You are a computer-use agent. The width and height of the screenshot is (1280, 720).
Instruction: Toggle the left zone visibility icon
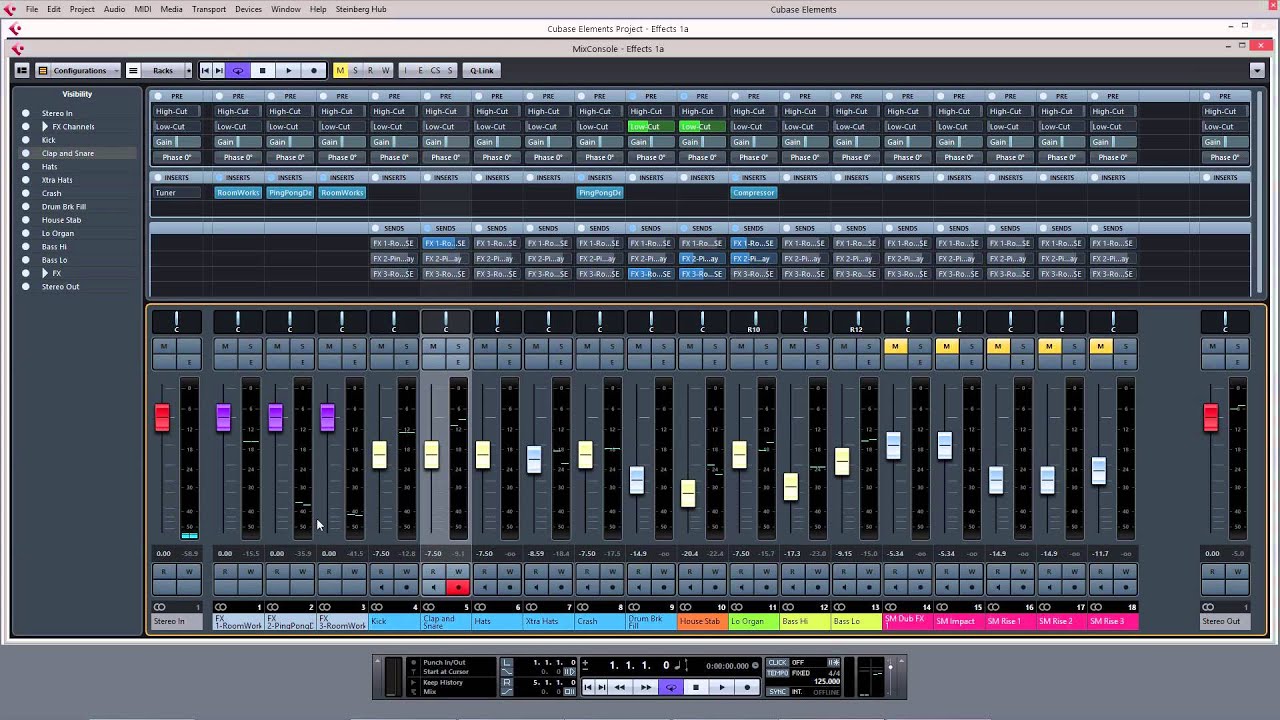[x=21, y=70]
